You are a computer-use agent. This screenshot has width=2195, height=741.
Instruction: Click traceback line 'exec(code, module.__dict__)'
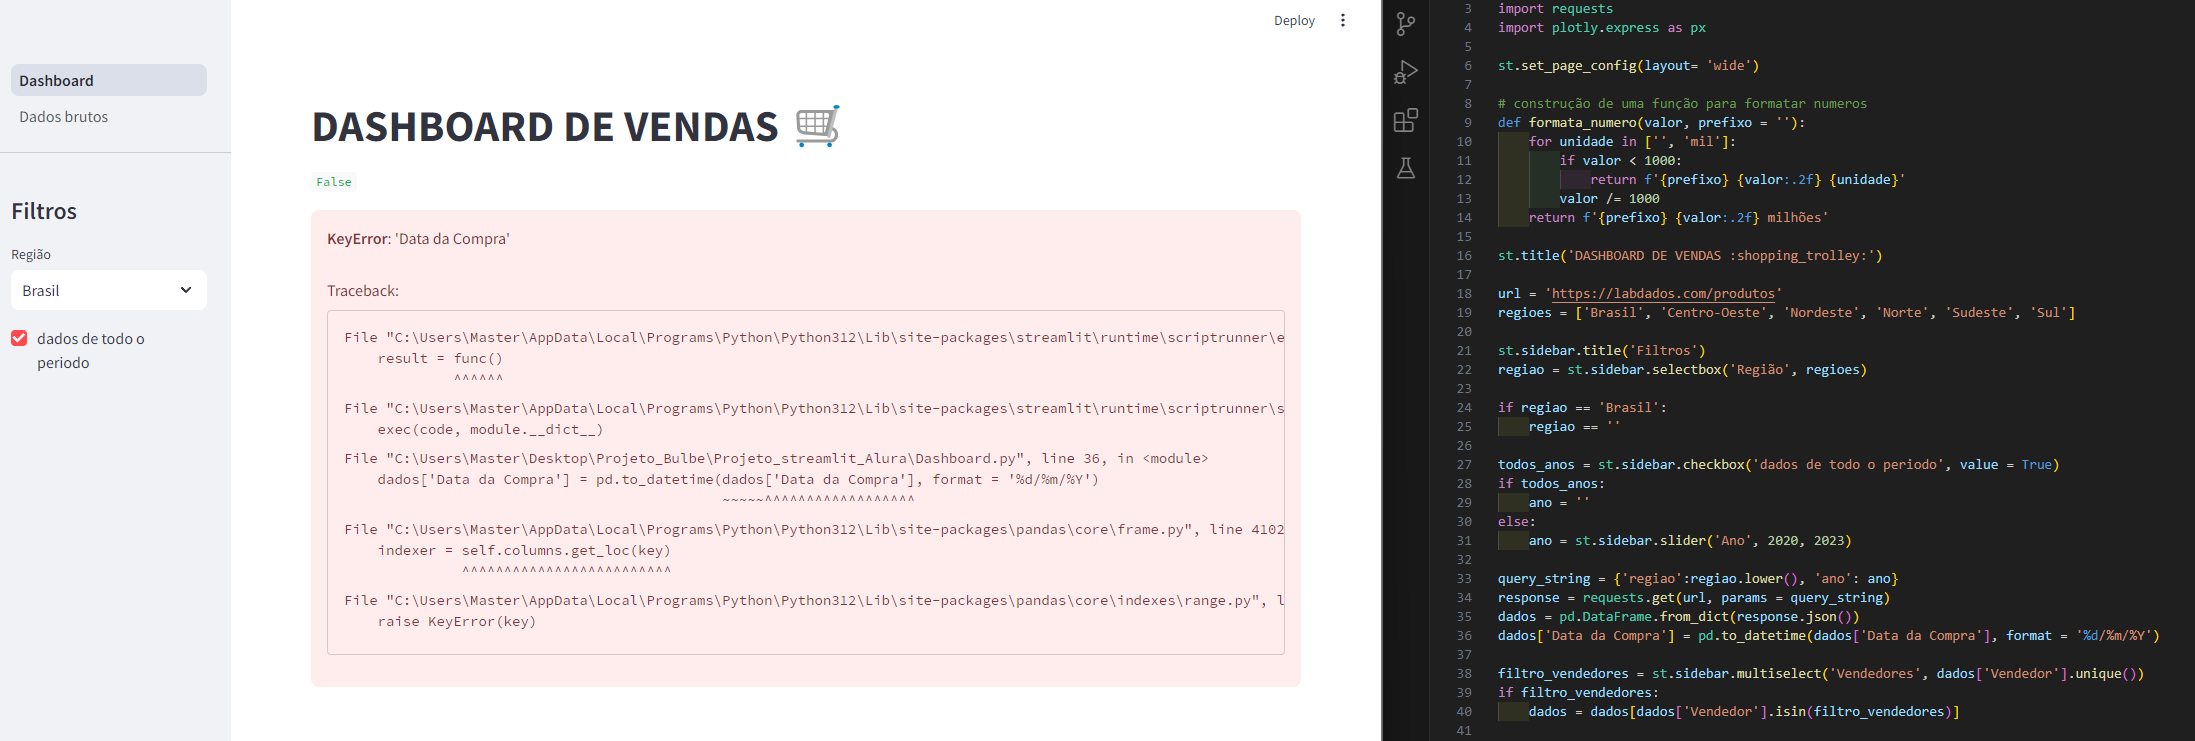click(x=490, y=429)
